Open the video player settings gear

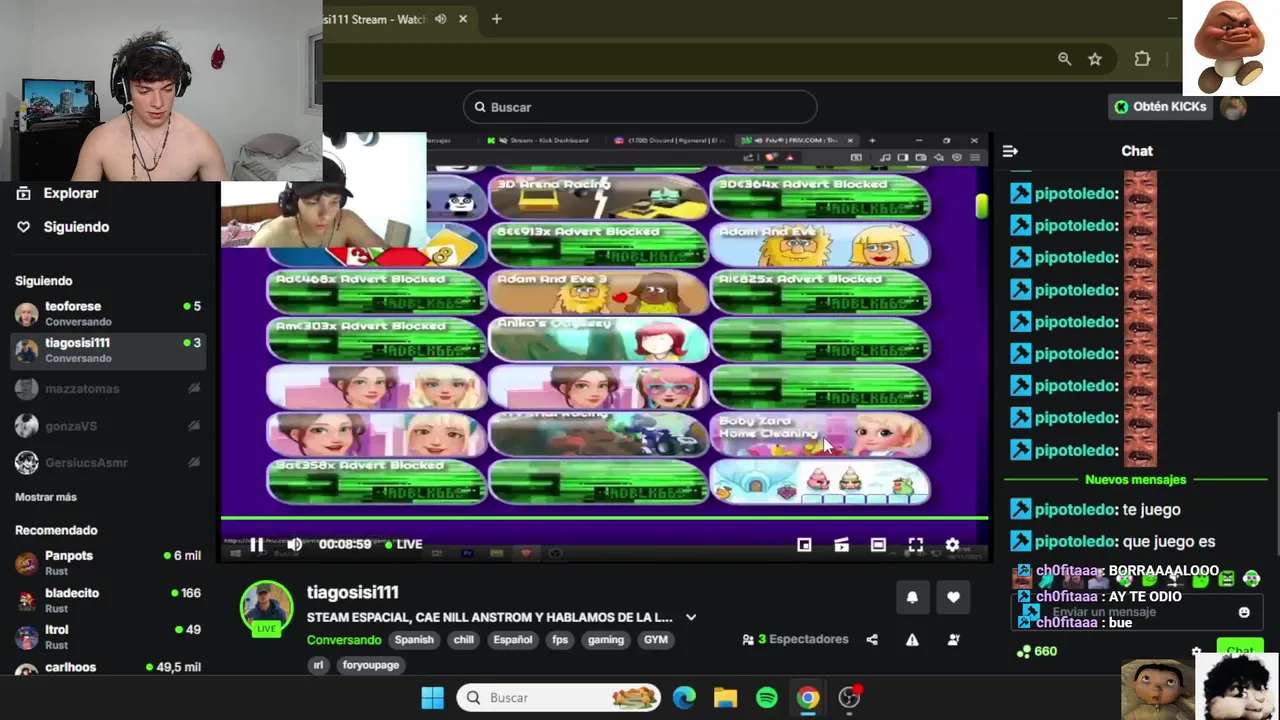point(952,544)
